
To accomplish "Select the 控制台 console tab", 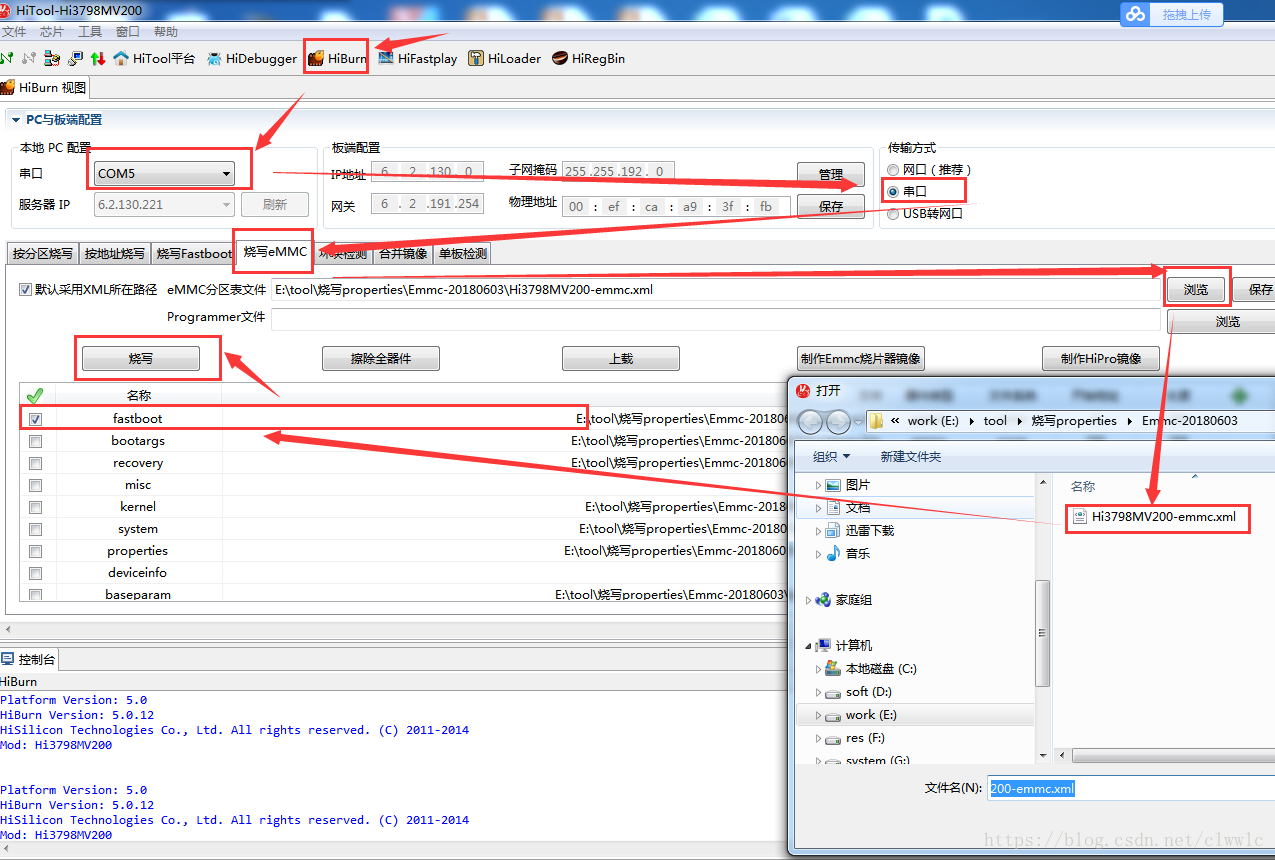I will [29, 659].
